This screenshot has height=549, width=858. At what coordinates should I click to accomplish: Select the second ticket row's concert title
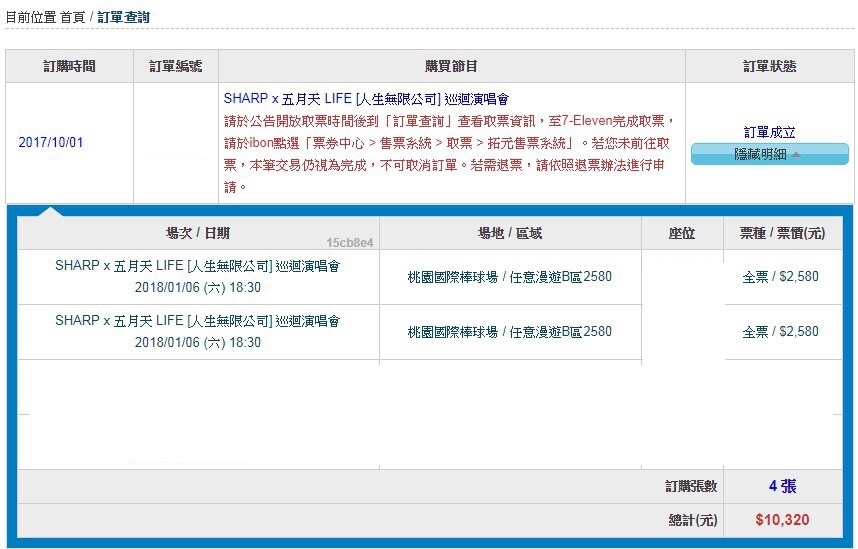(x=198, y=321)
